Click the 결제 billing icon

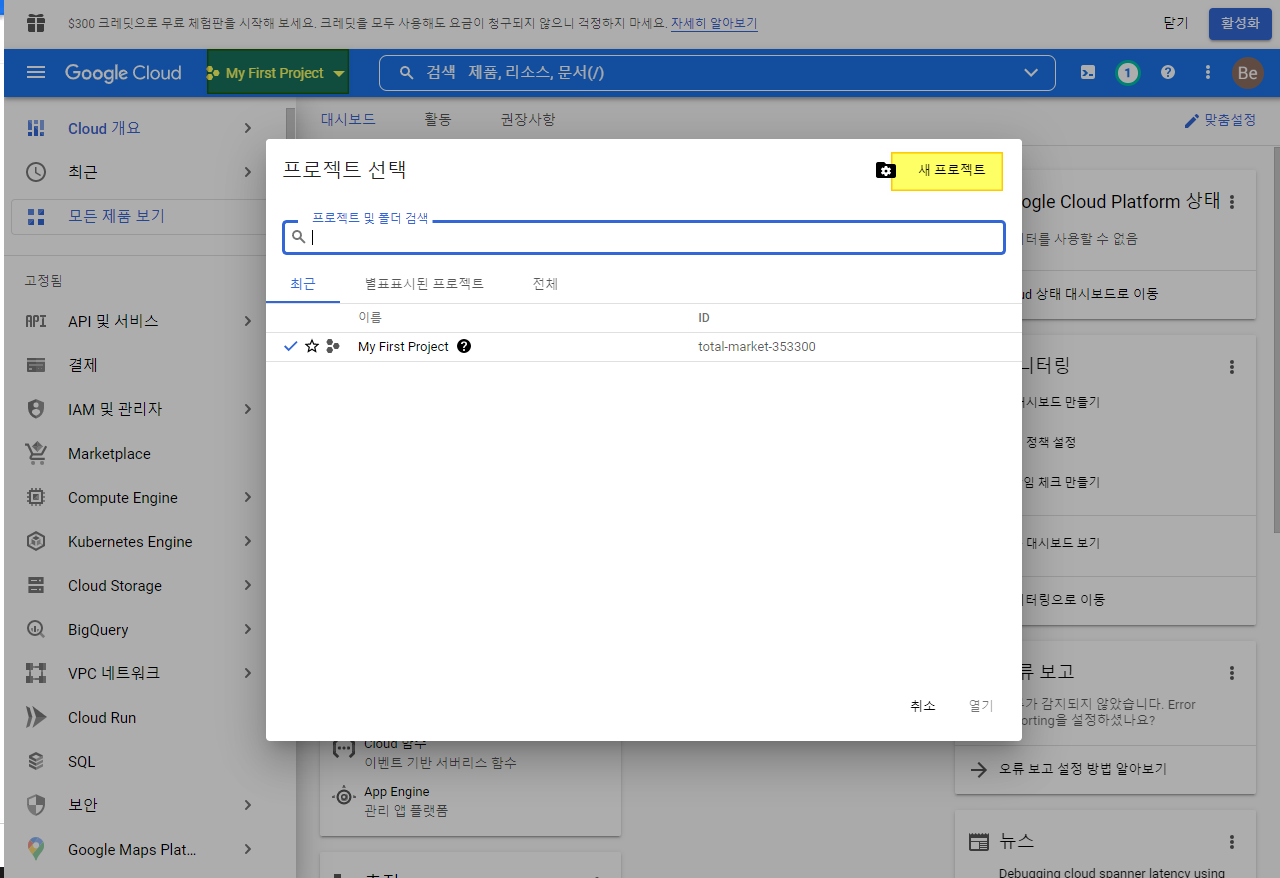click(x=36, y=365)
